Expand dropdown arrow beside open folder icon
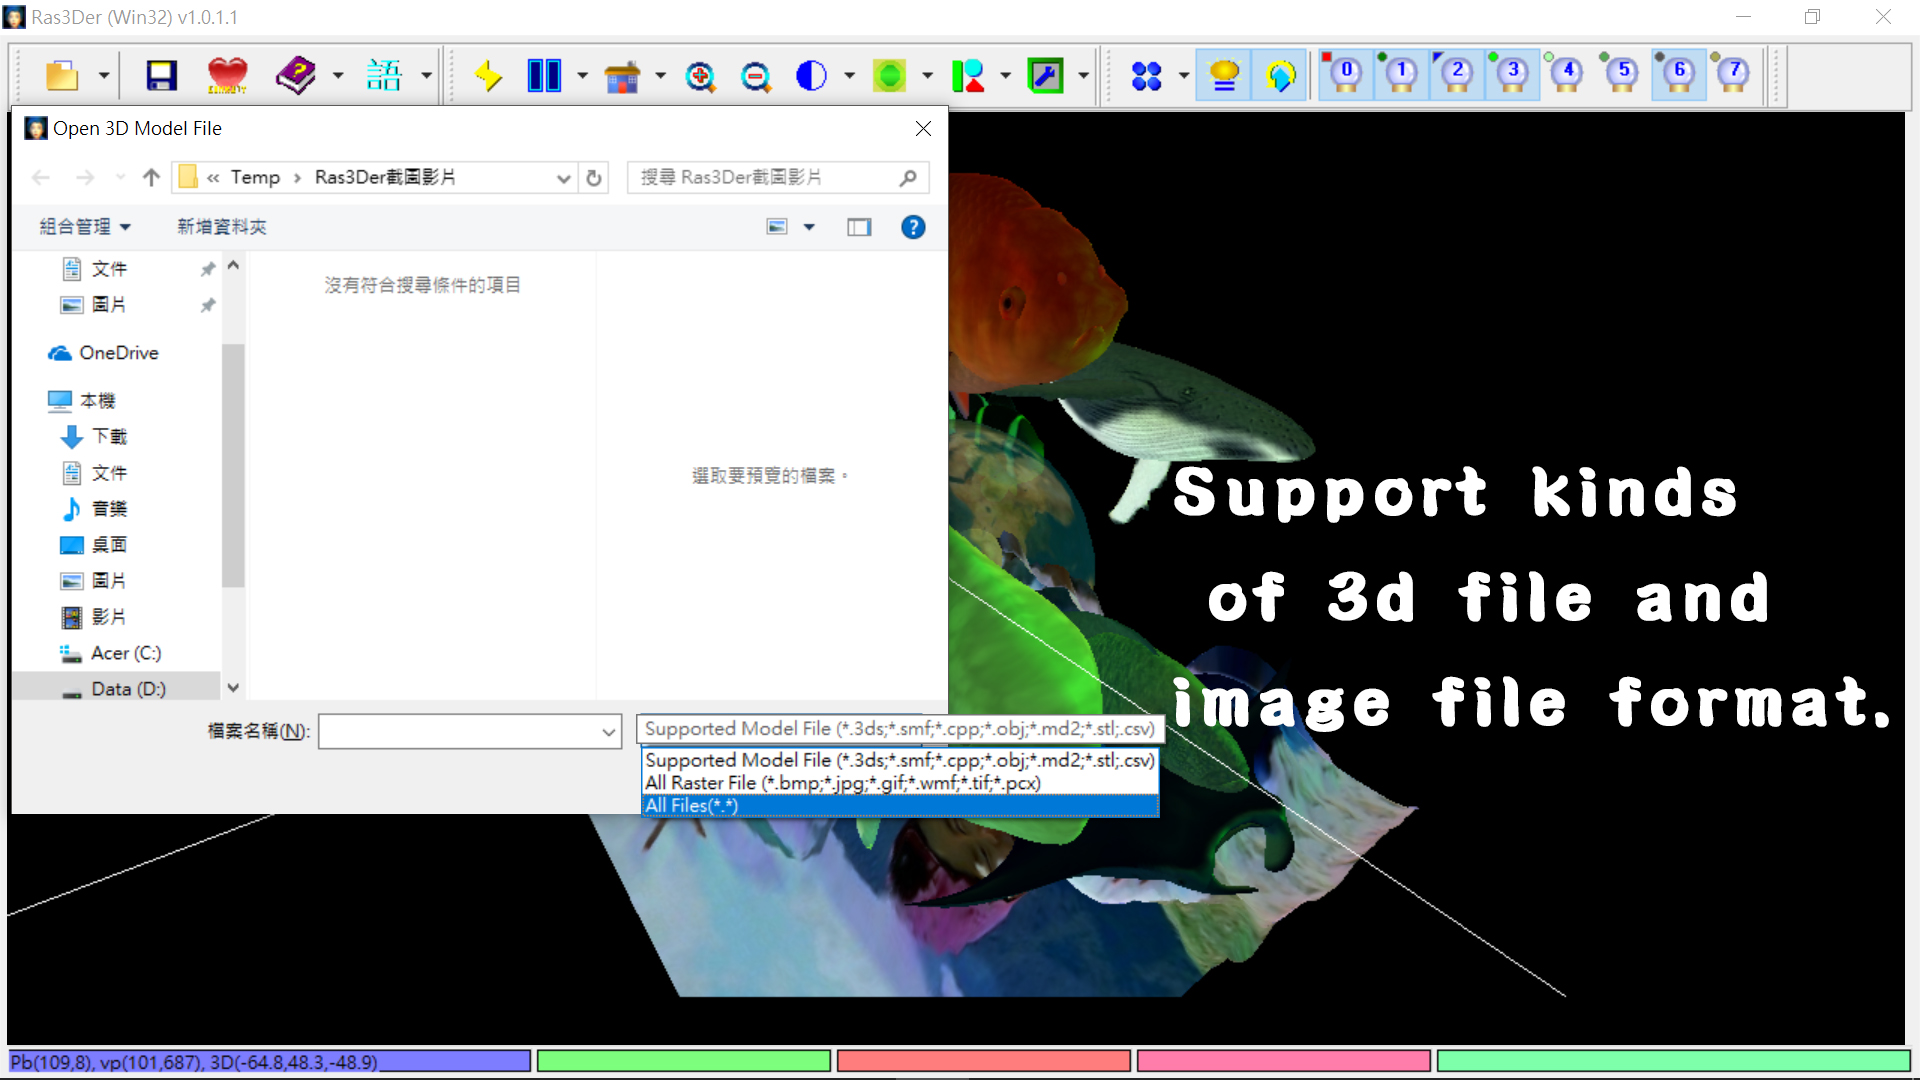The image size is (1920, 1080). coord(103,76)
